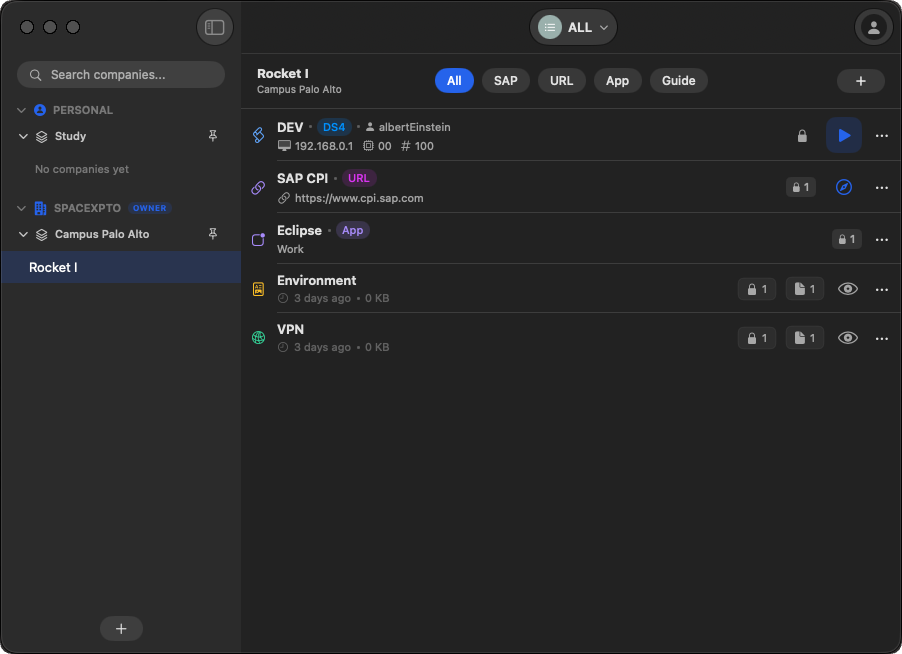
Task: Click the DS4 system badge
Action: pos(334,127)
